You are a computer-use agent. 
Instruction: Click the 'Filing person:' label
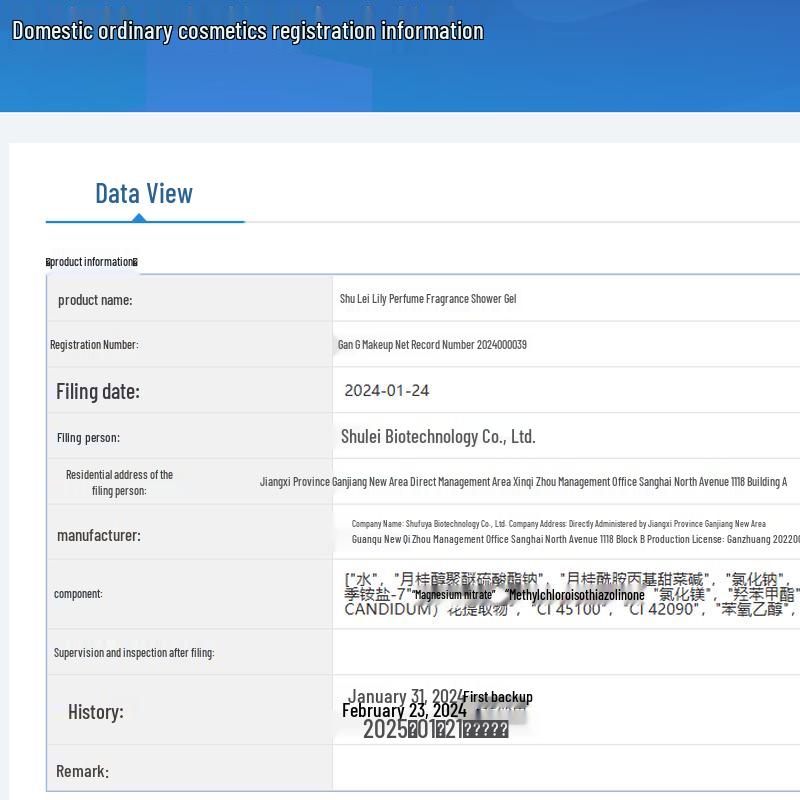pos(88,437)
